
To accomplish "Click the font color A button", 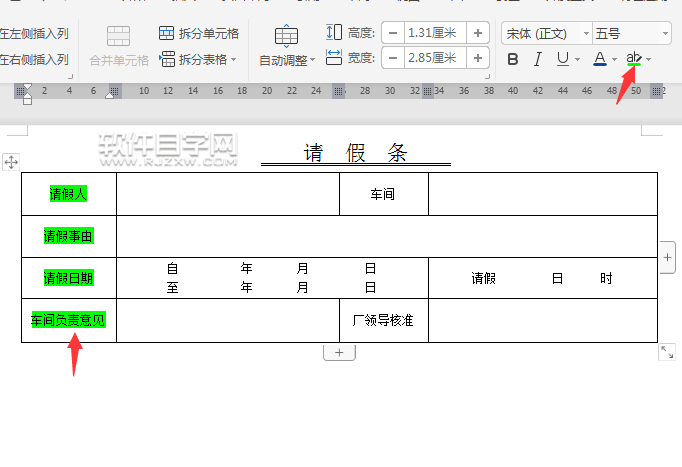I will pyautogui.click(x=600, y=60).
